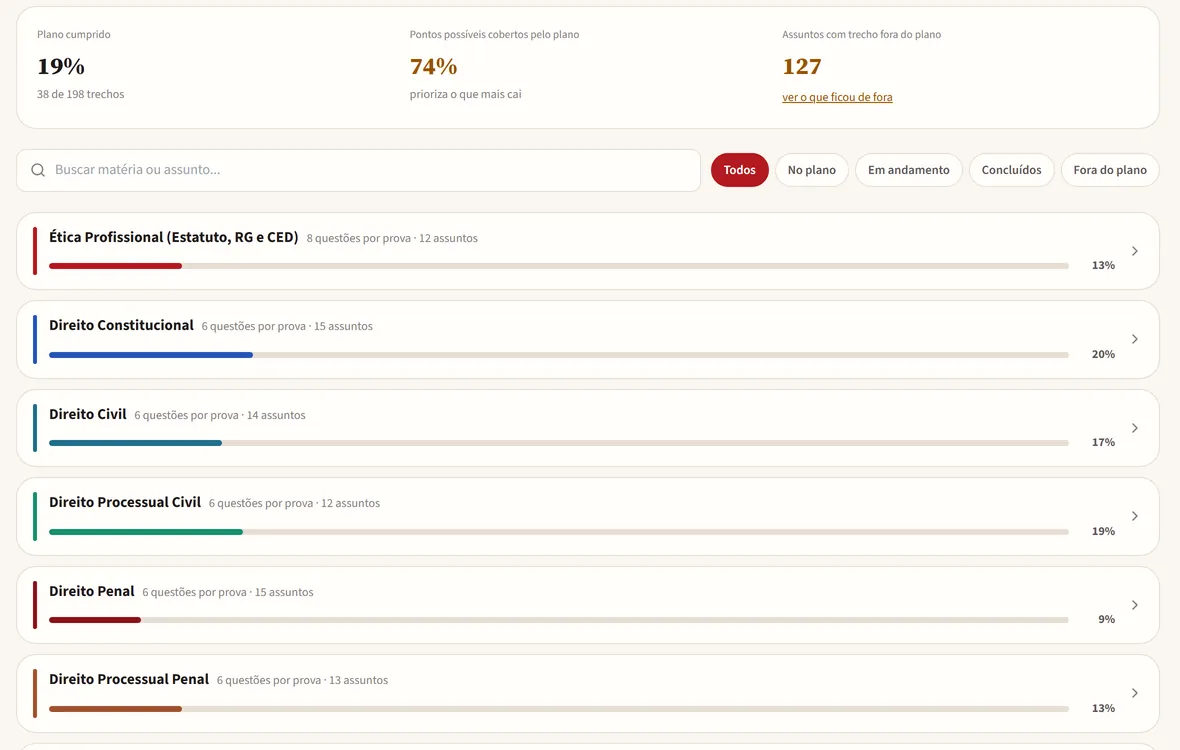Expand the Direito Constitucional row chevron

pos(1134,339)
